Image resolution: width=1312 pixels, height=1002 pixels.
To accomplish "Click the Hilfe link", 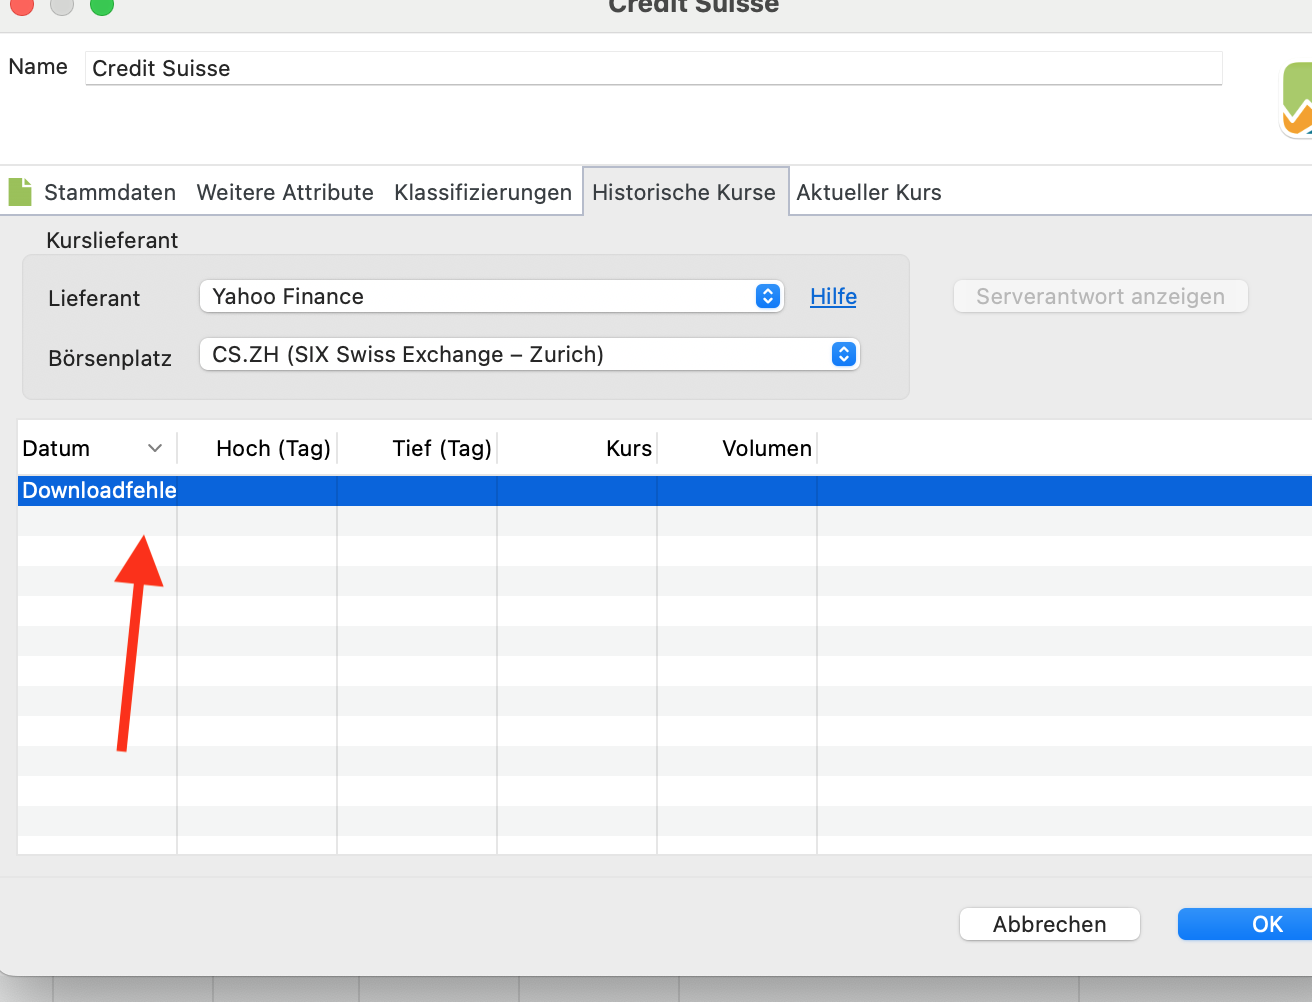I will coord(833,296).
